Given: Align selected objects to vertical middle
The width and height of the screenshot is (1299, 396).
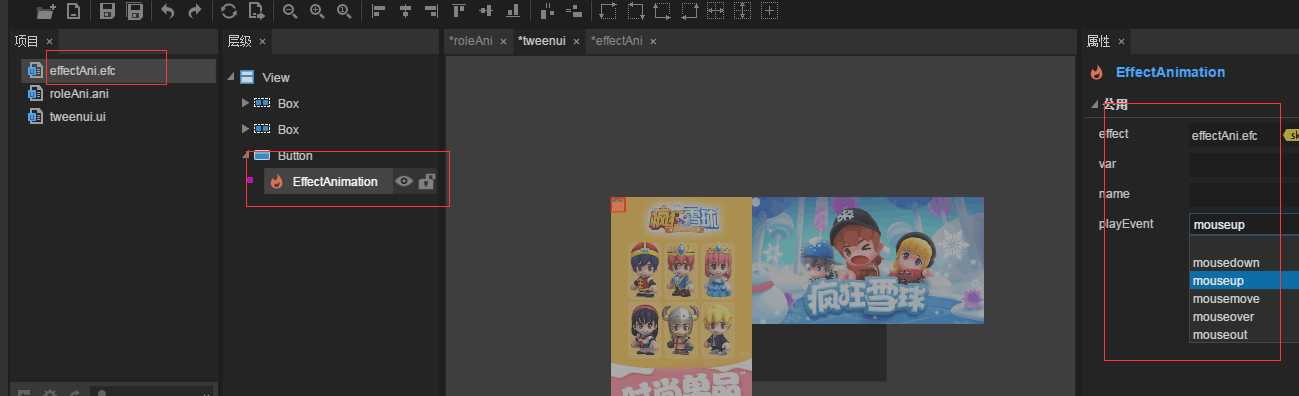Looking at the screenshot, I should click(486, 12).
